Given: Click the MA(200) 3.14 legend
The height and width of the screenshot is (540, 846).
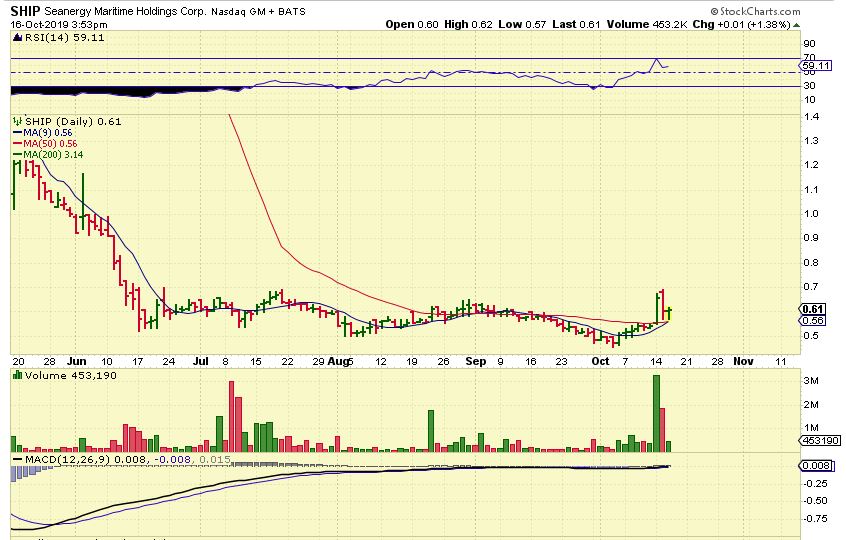Looking at the screenshot, I should tap(48, 155).
